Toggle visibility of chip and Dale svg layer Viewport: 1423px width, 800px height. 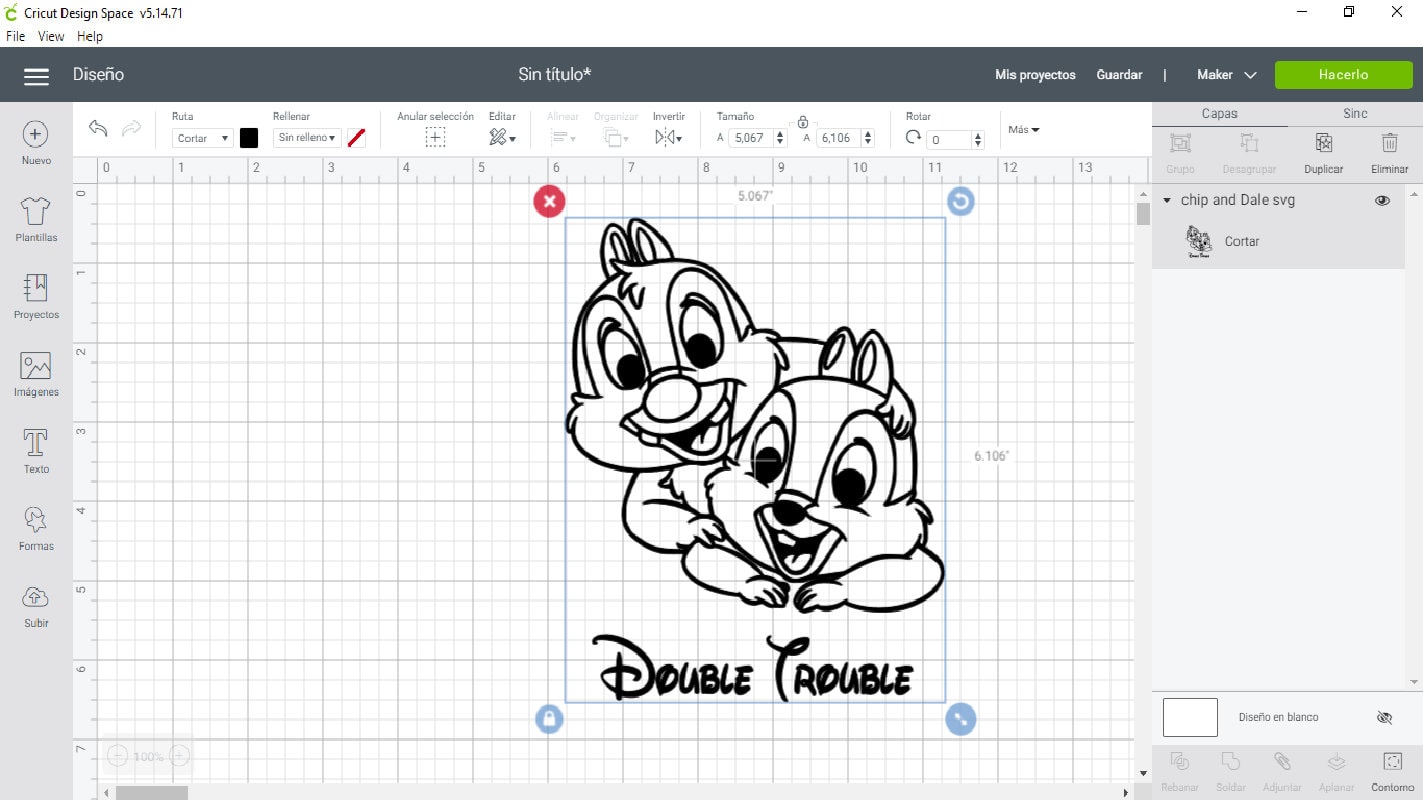[x=1382, y=200]
